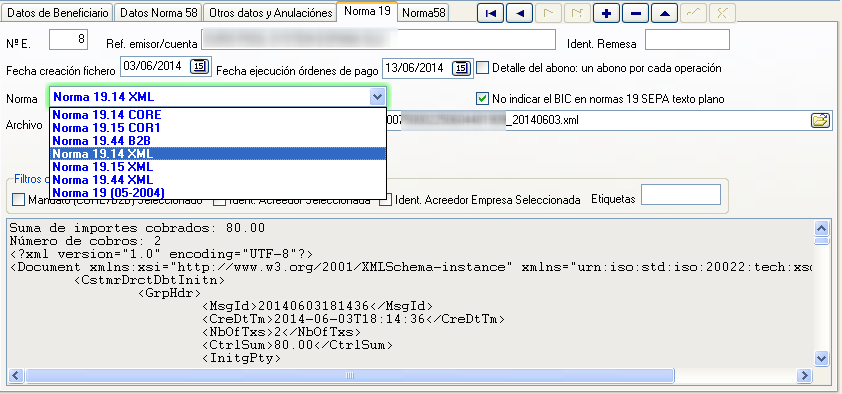Focus the Ident. Remesa input field

[x=687, y=40]
